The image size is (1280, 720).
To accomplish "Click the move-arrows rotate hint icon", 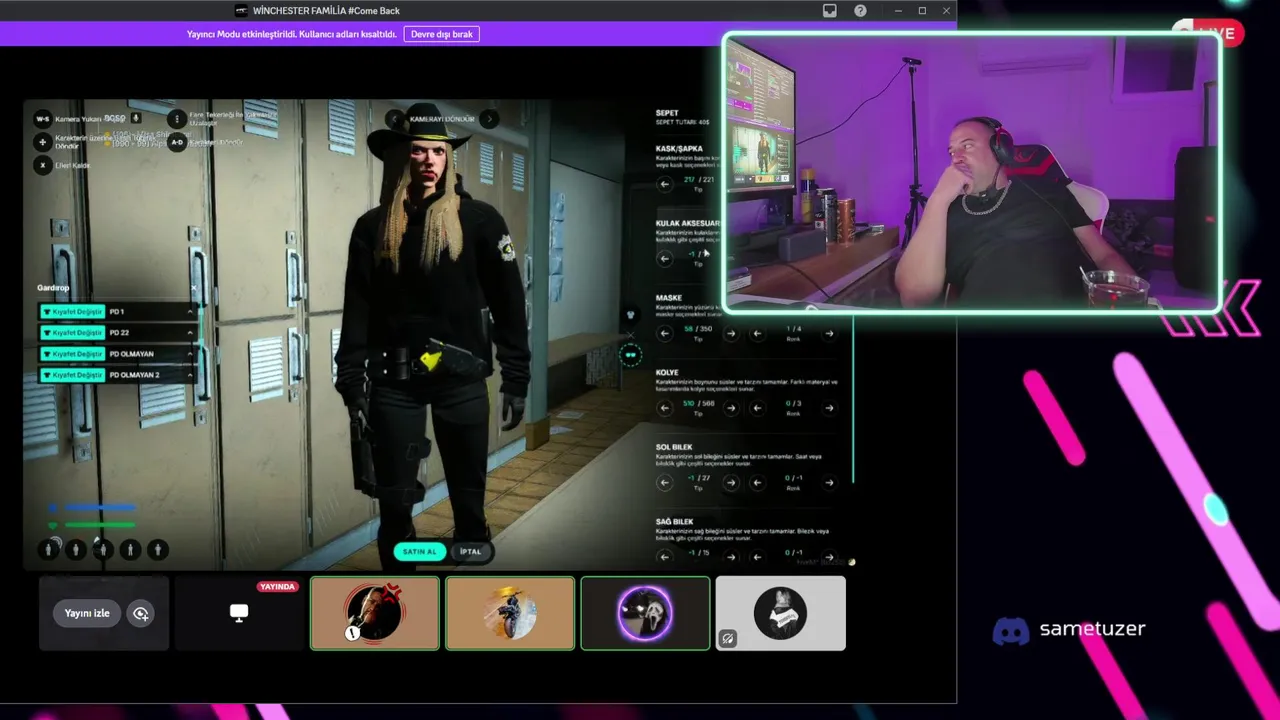I will (43, 142).
